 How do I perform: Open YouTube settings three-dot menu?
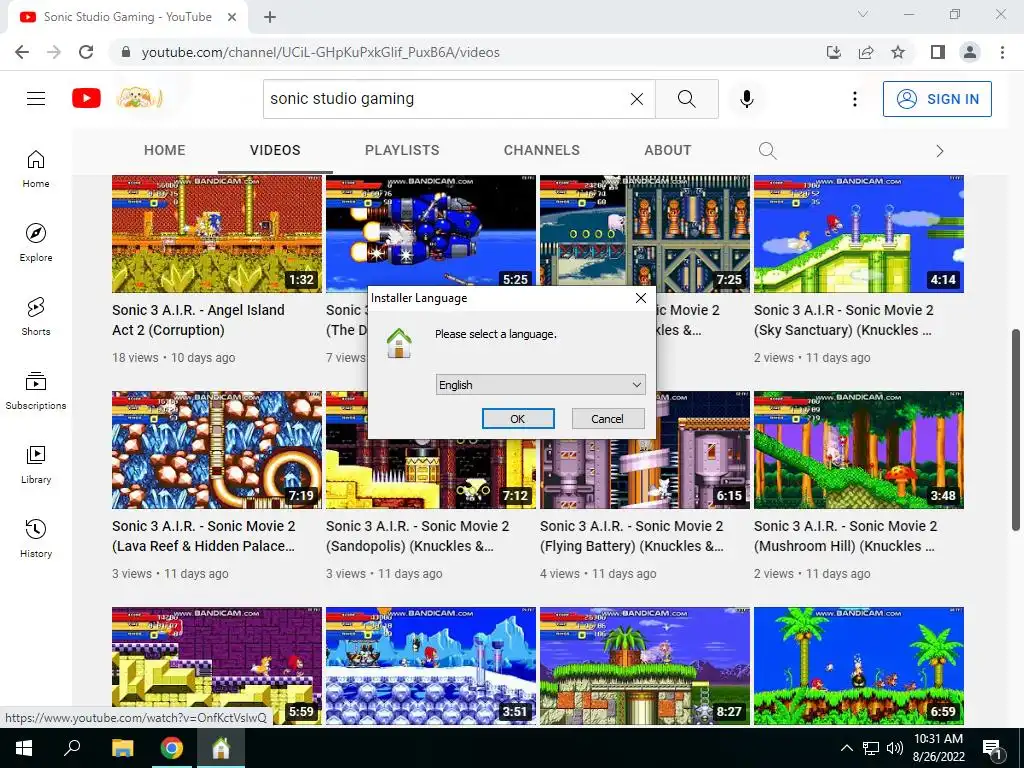pyautogui.click(x=854, y=99)
